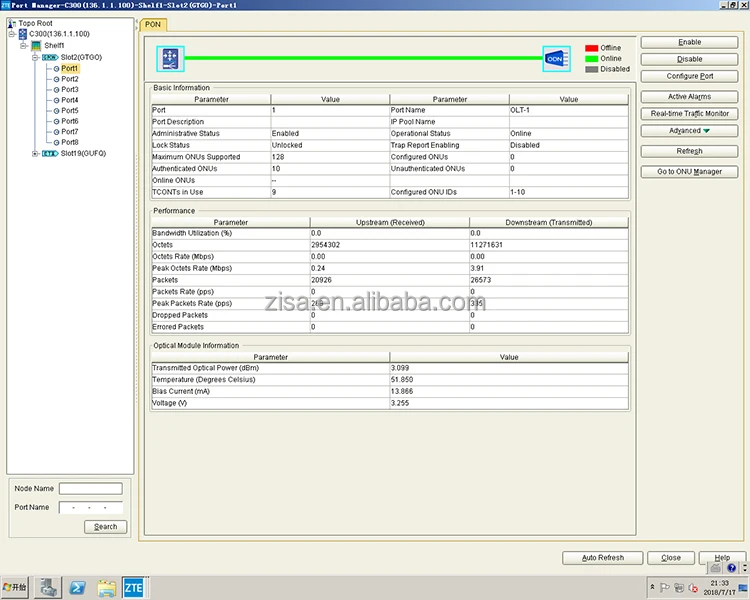Click the Slot2(GTGO) card icon
This screenshot has height=600, width=750.
click(x=50, y=57)
